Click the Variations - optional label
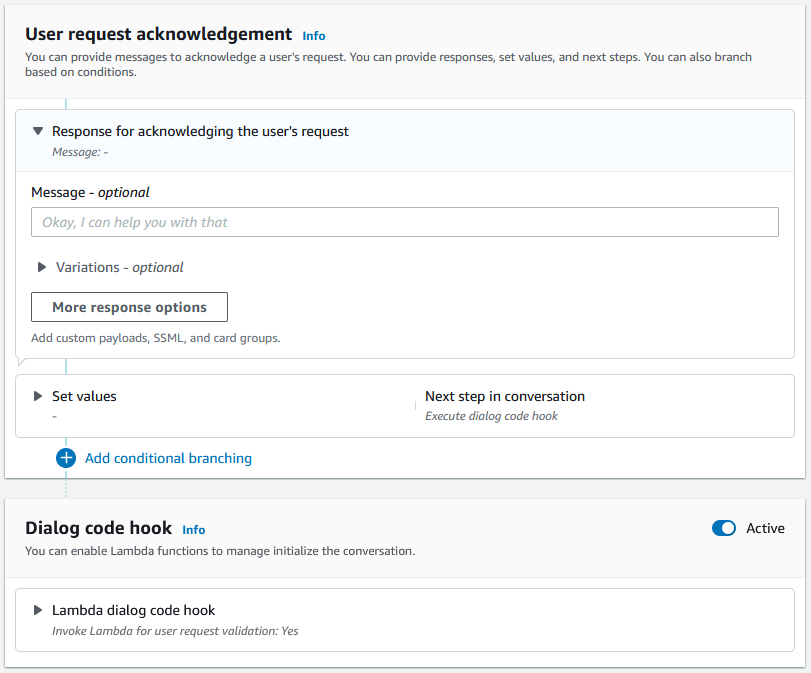 coord(120,267)
